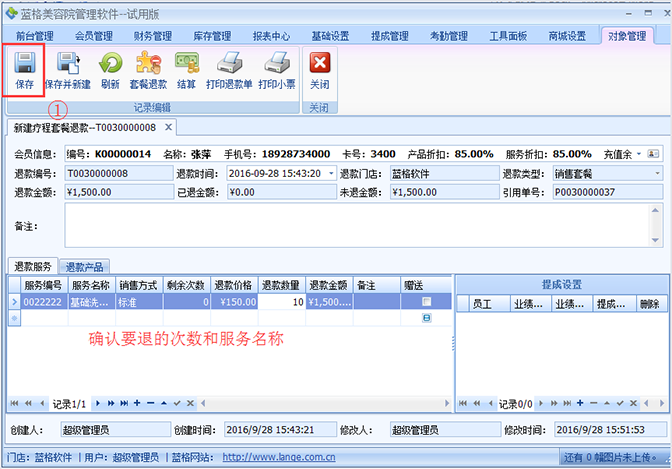Click the 退款数量 cell showing 10
Viewport: 672px width, 469px height.
[282, 302]
